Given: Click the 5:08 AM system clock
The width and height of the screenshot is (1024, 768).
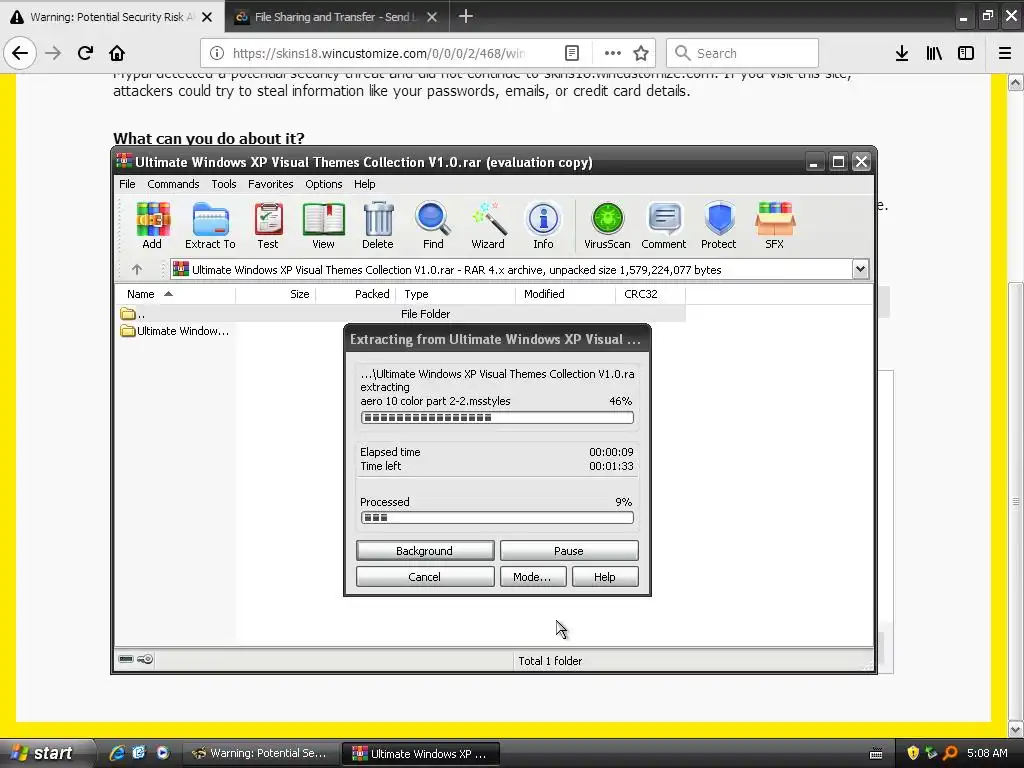Looking at the screenshot, I should 987,753.
